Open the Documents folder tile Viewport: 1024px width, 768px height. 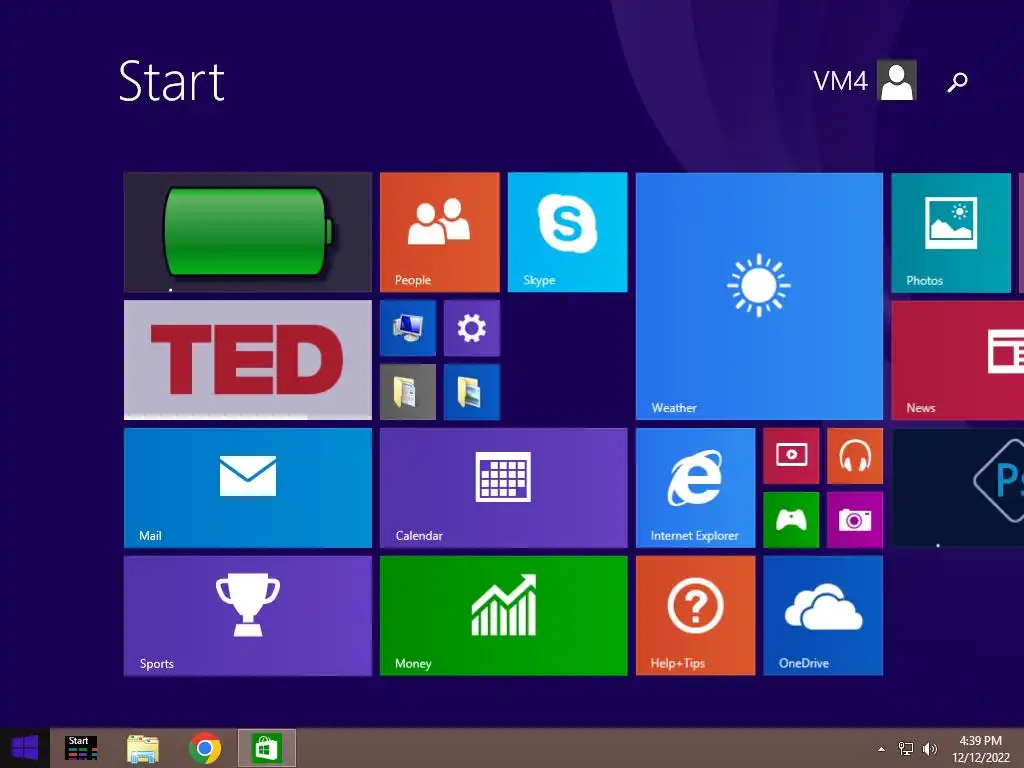pyautogui.click(x=408, y=392)
